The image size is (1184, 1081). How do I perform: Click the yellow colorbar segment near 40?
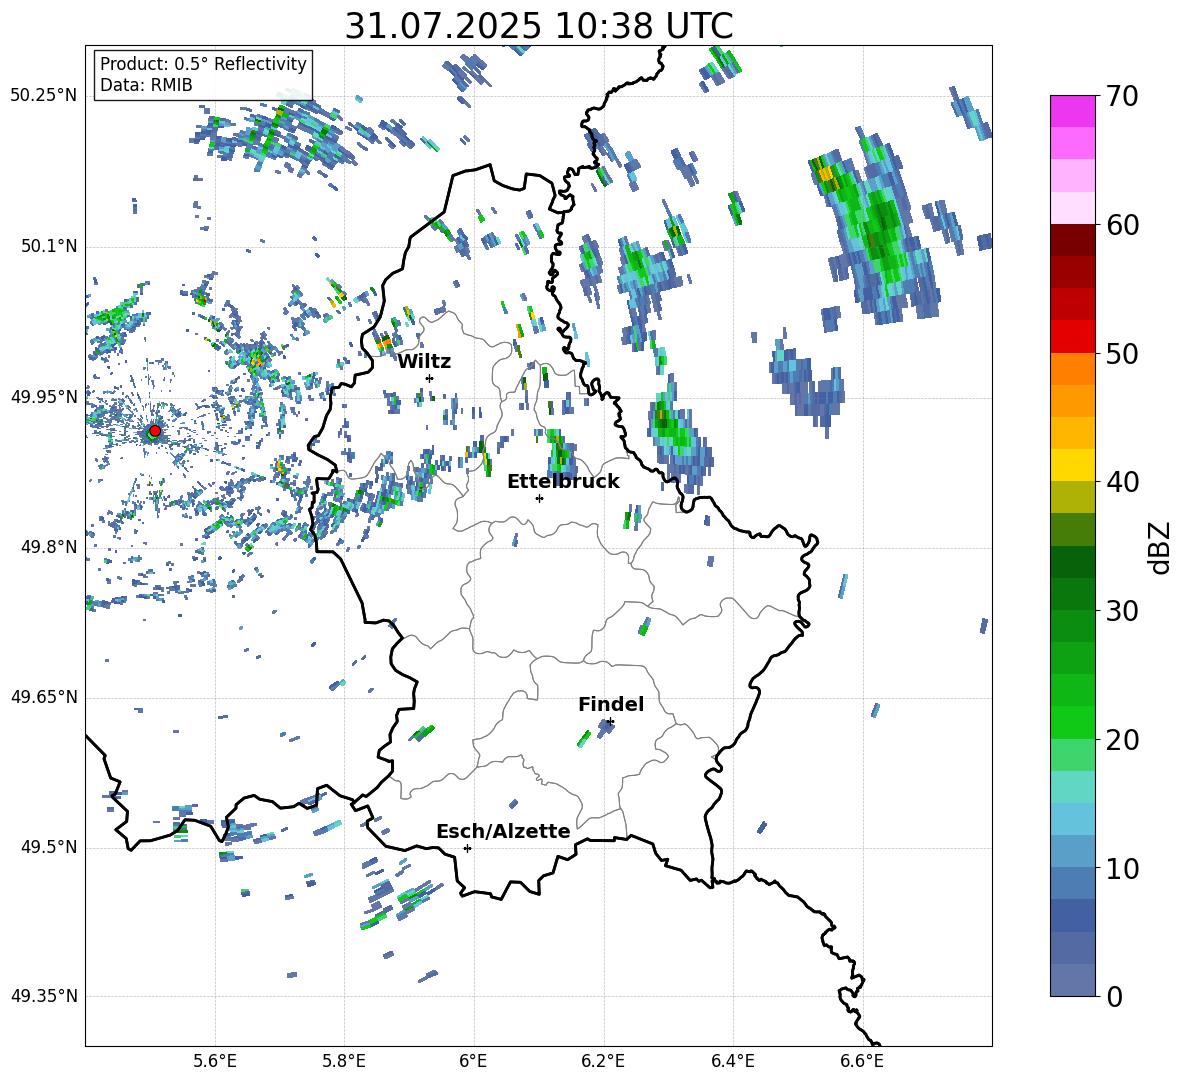(x=1073, y=465)
